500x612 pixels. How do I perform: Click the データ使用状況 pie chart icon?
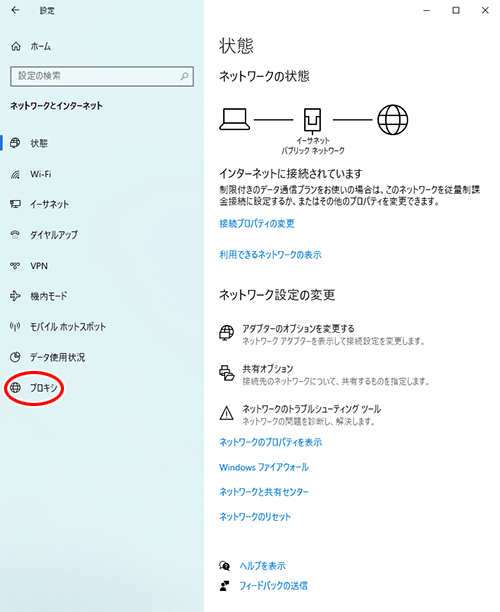click(x=15, y=357)
